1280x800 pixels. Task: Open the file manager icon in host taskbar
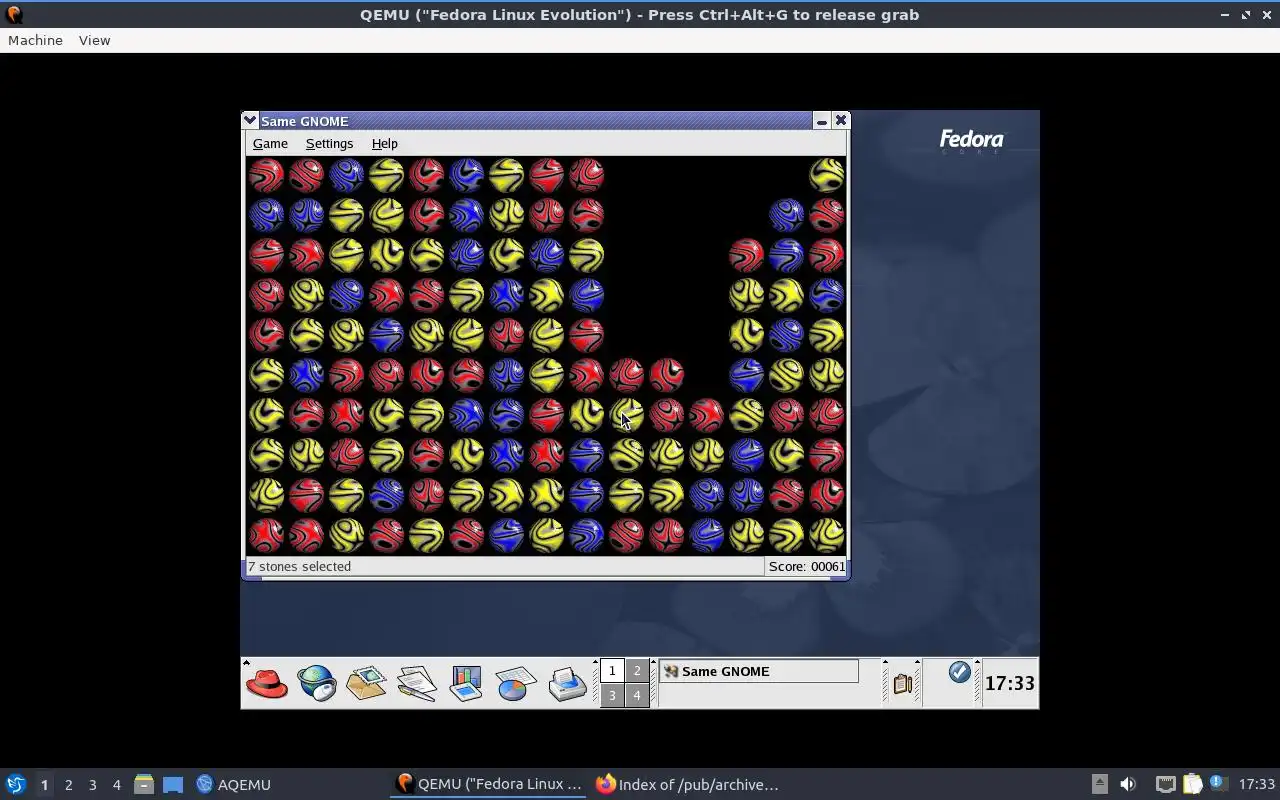(143, 784)
